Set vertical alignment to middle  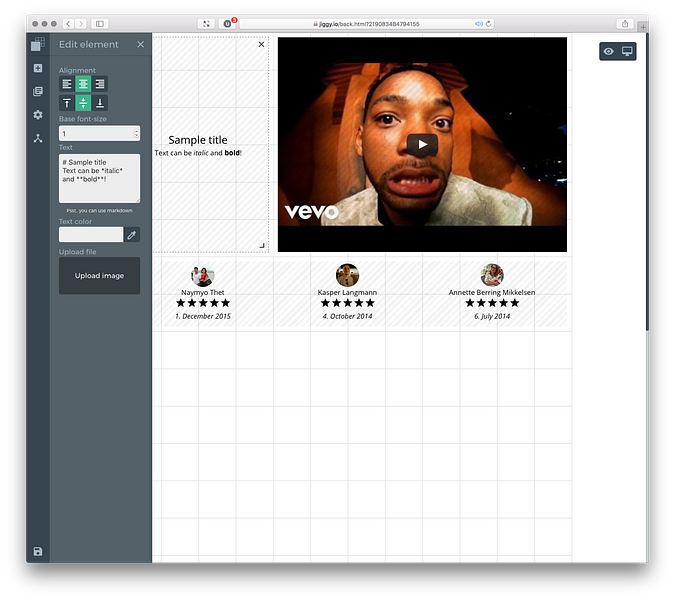83,103
